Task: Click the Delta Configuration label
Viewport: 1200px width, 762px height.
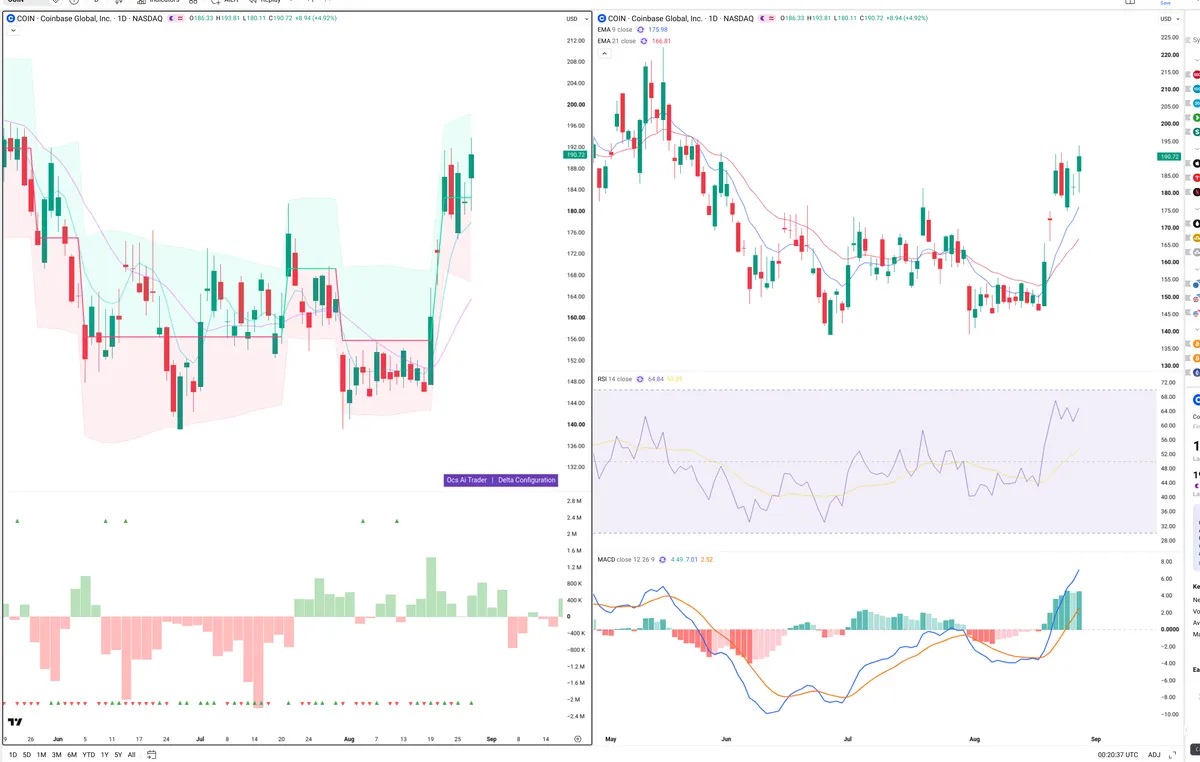Action: 527,480
